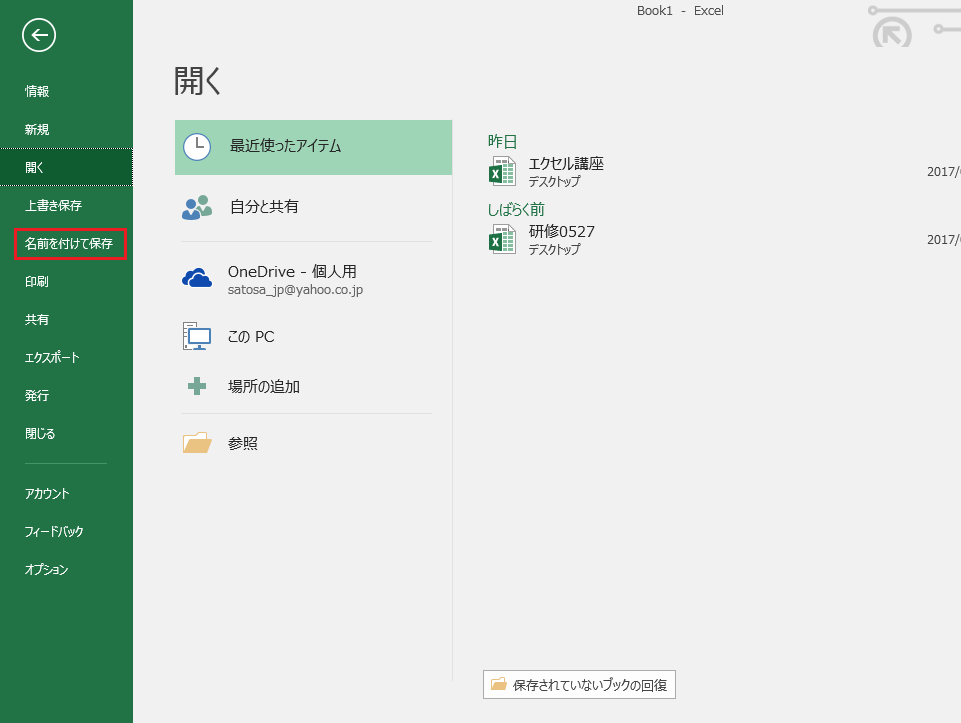961x723 pixels.
Task: Open the エクスポート page
Action: (x=66, y=357)
